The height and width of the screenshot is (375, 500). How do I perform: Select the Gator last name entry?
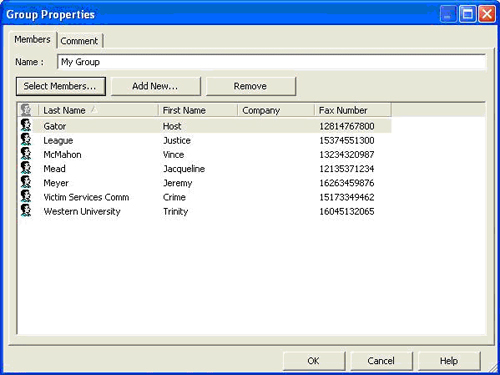55,126
